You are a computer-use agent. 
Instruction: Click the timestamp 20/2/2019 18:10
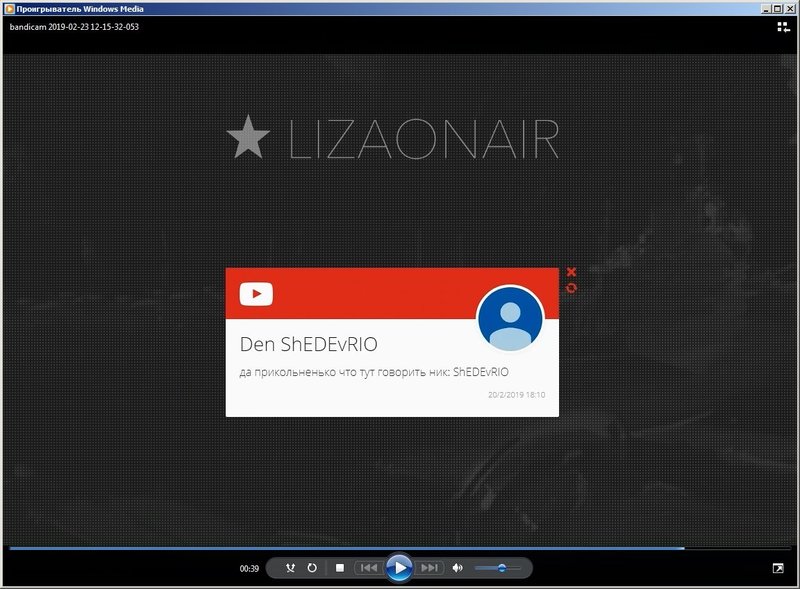point(516,395)
